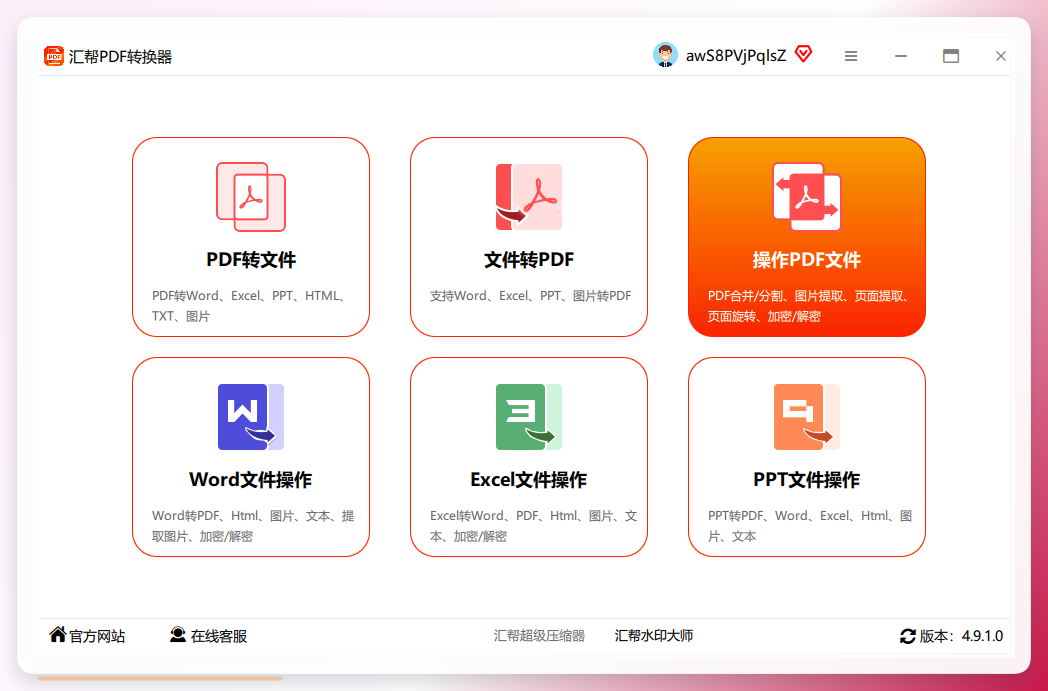
Task: Click the description starting "Excel转Word、PDF"
Action: click(533, 525)
